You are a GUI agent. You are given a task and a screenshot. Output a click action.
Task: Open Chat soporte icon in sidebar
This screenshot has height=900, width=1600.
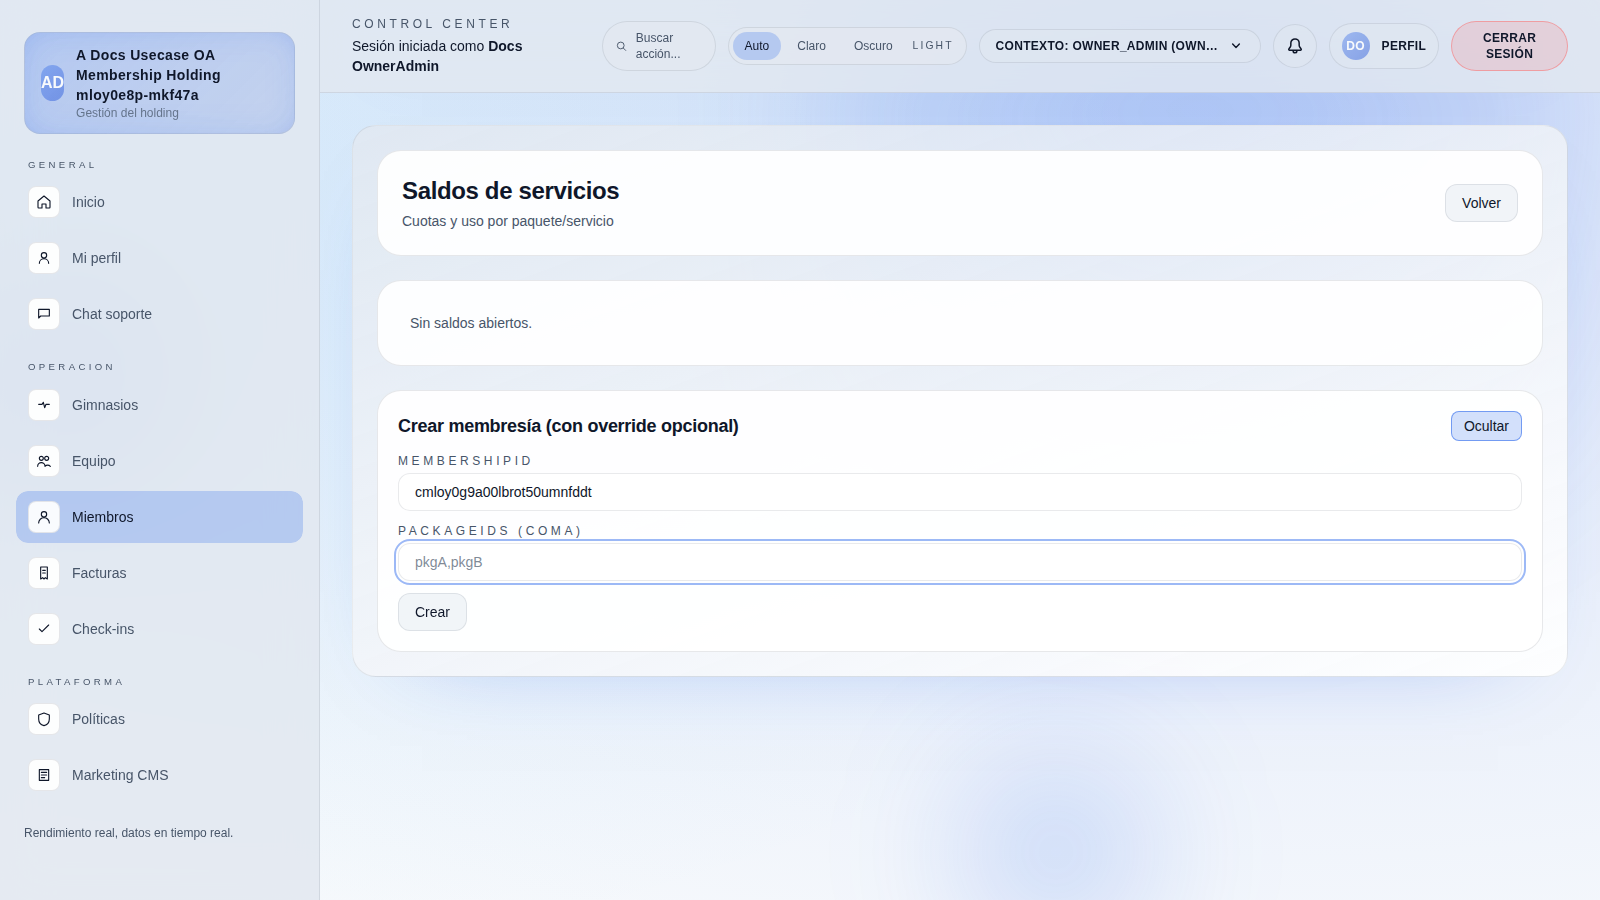(x=44, y=314)
